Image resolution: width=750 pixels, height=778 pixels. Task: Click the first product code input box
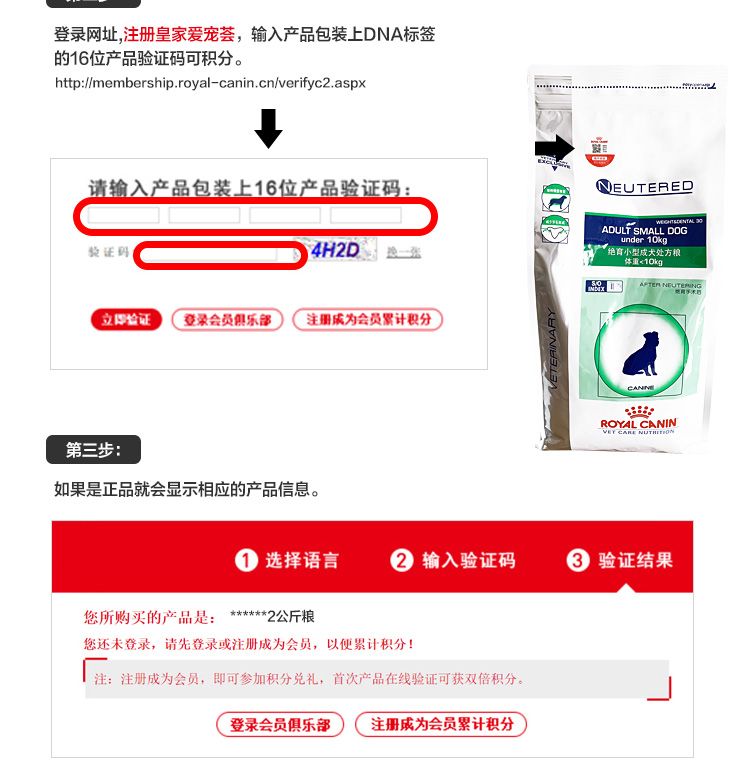(124, 215)
